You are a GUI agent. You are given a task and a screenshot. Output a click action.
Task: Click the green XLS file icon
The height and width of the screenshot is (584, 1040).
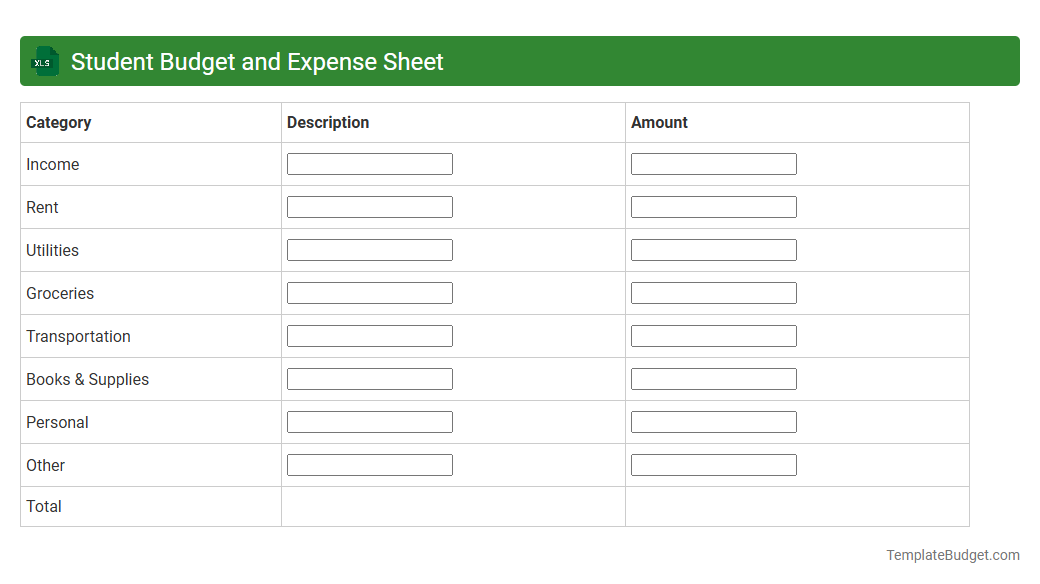pos(44,61)
